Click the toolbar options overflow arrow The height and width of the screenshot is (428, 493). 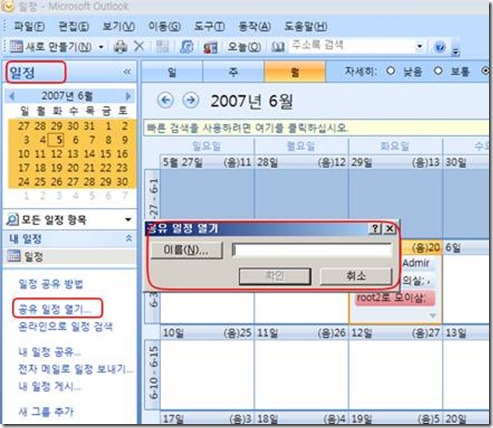pyautogui.click(x=455, y=52)
